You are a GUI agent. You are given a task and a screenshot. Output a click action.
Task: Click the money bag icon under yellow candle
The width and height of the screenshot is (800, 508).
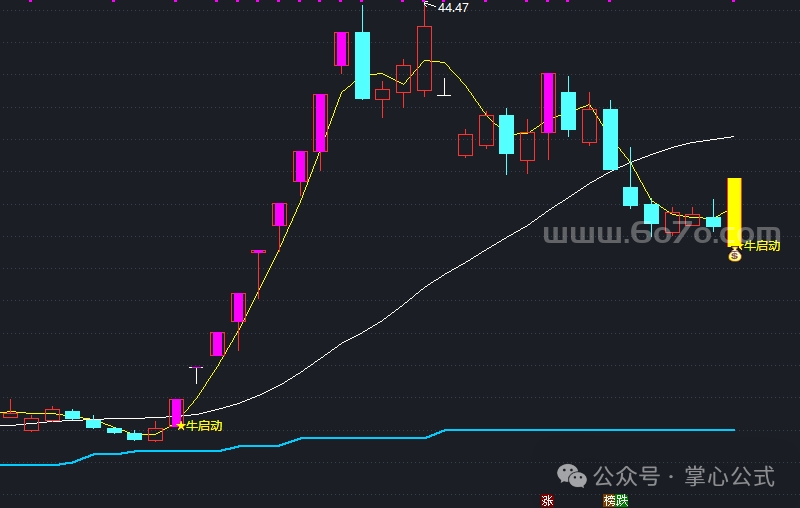(734, 254)
